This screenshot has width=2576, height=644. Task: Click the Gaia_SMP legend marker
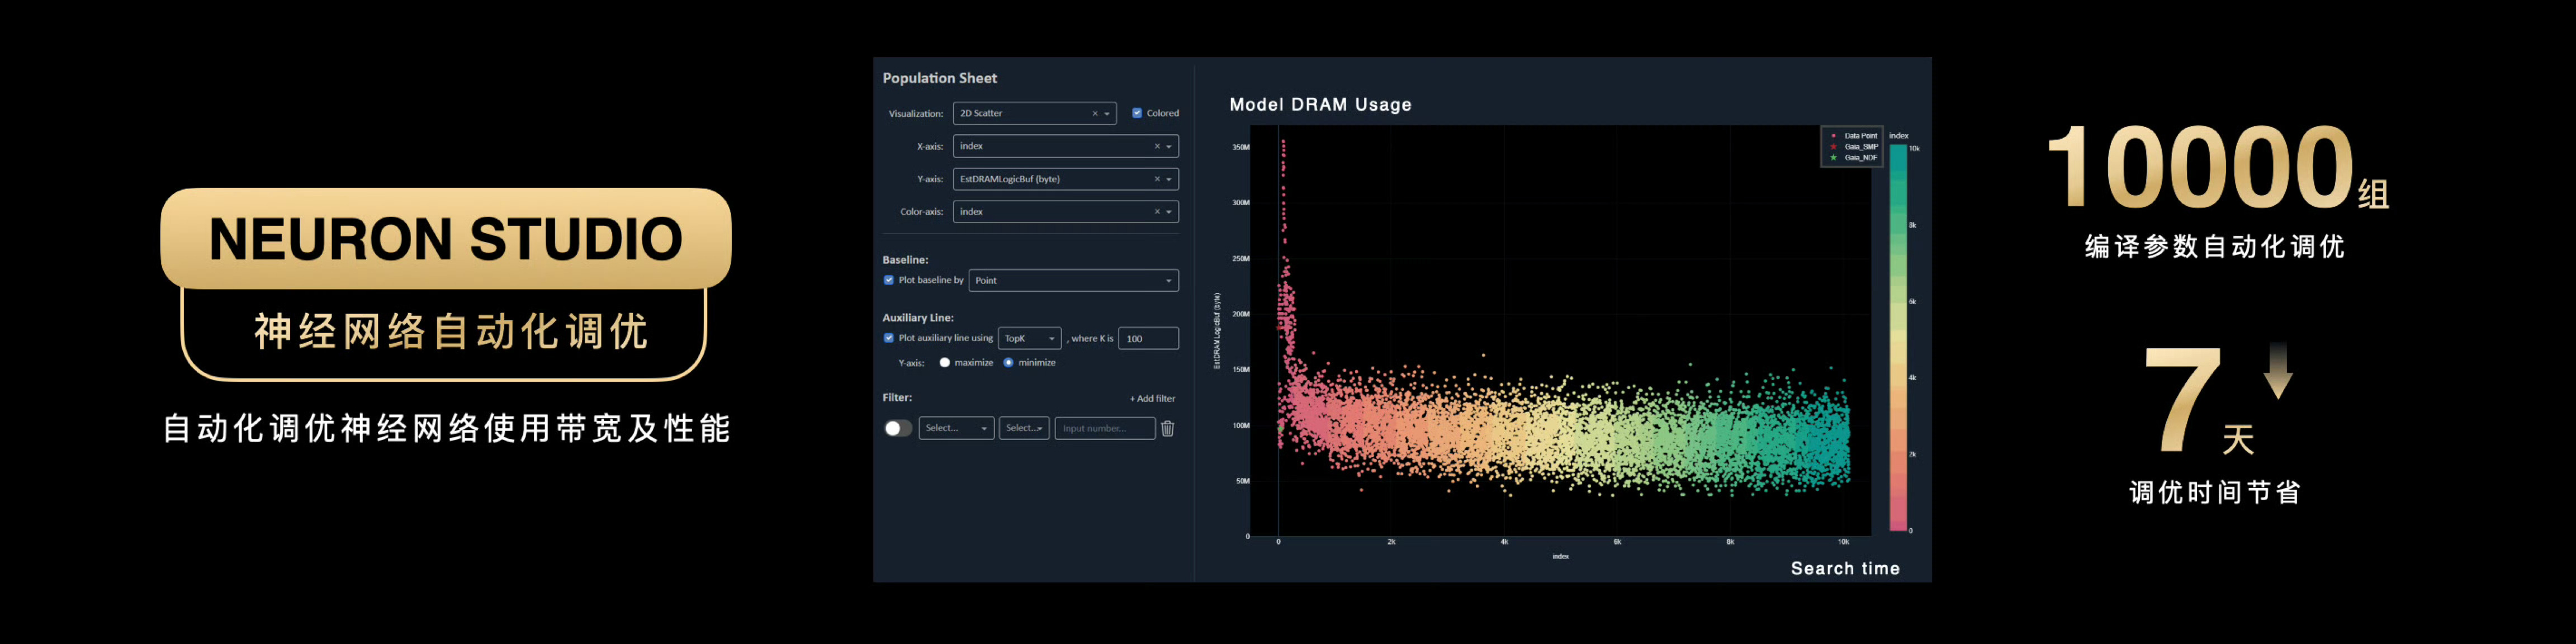pyautogui.click(x=1833, y=147)
